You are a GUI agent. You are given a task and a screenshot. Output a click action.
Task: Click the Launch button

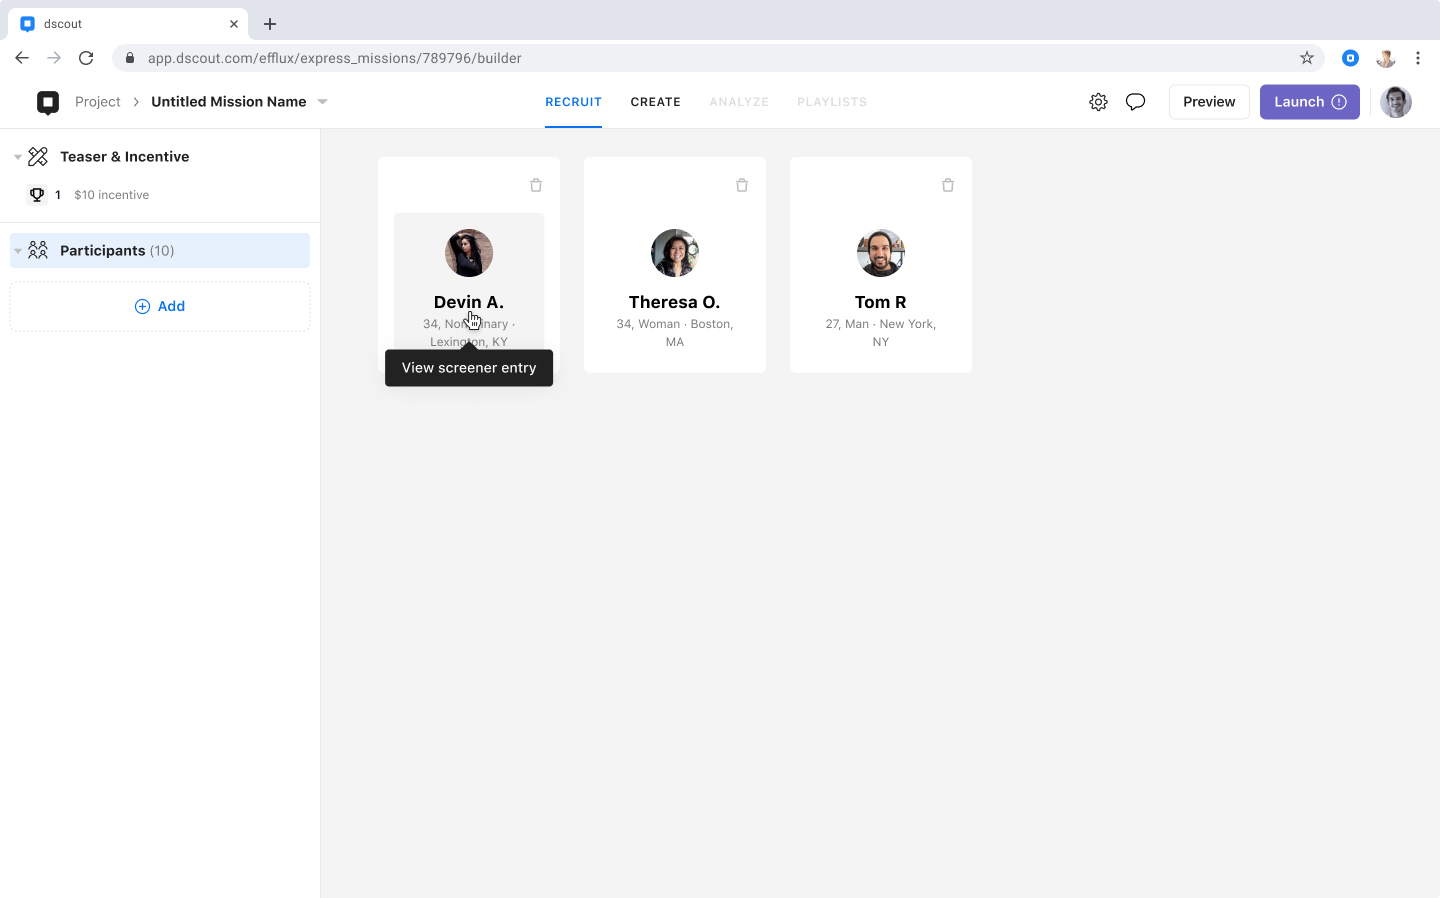point(1309,102)
